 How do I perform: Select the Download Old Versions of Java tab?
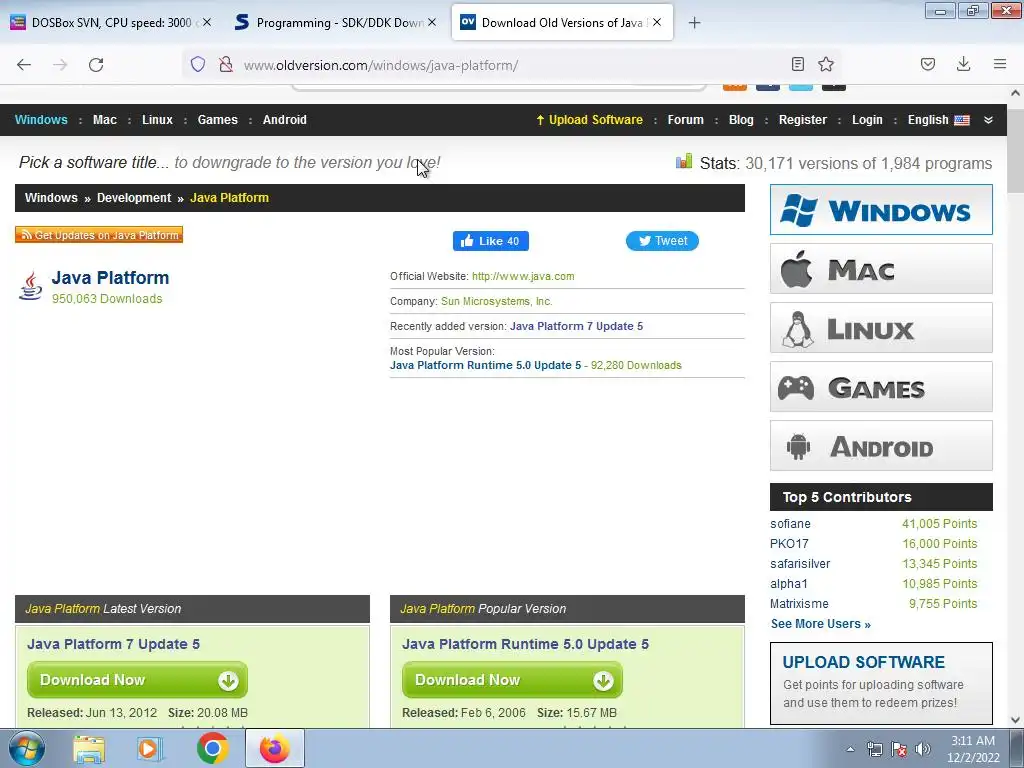562,22
